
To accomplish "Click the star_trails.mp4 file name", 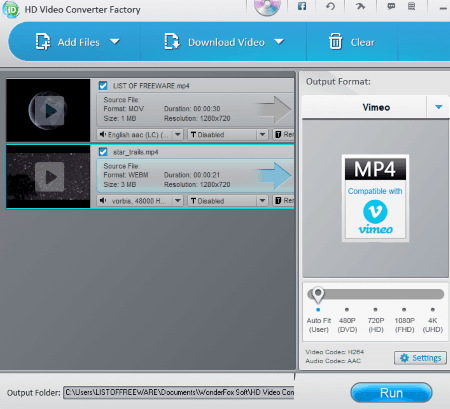I will 135,152.
